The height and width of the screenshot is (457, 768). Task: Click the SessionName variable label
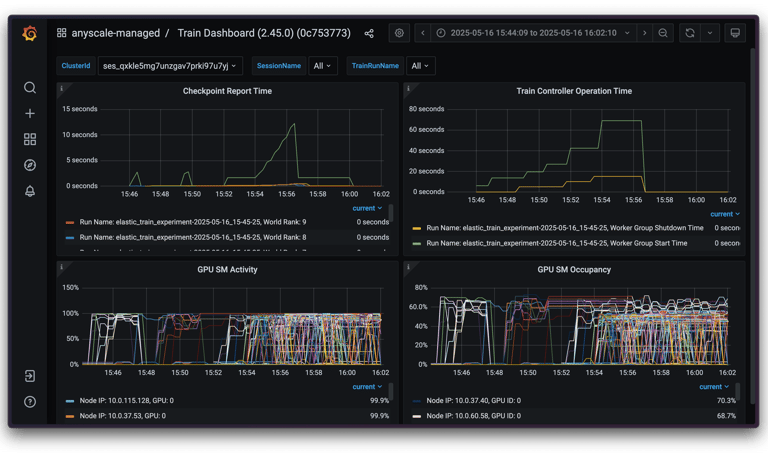coord(279,66)
